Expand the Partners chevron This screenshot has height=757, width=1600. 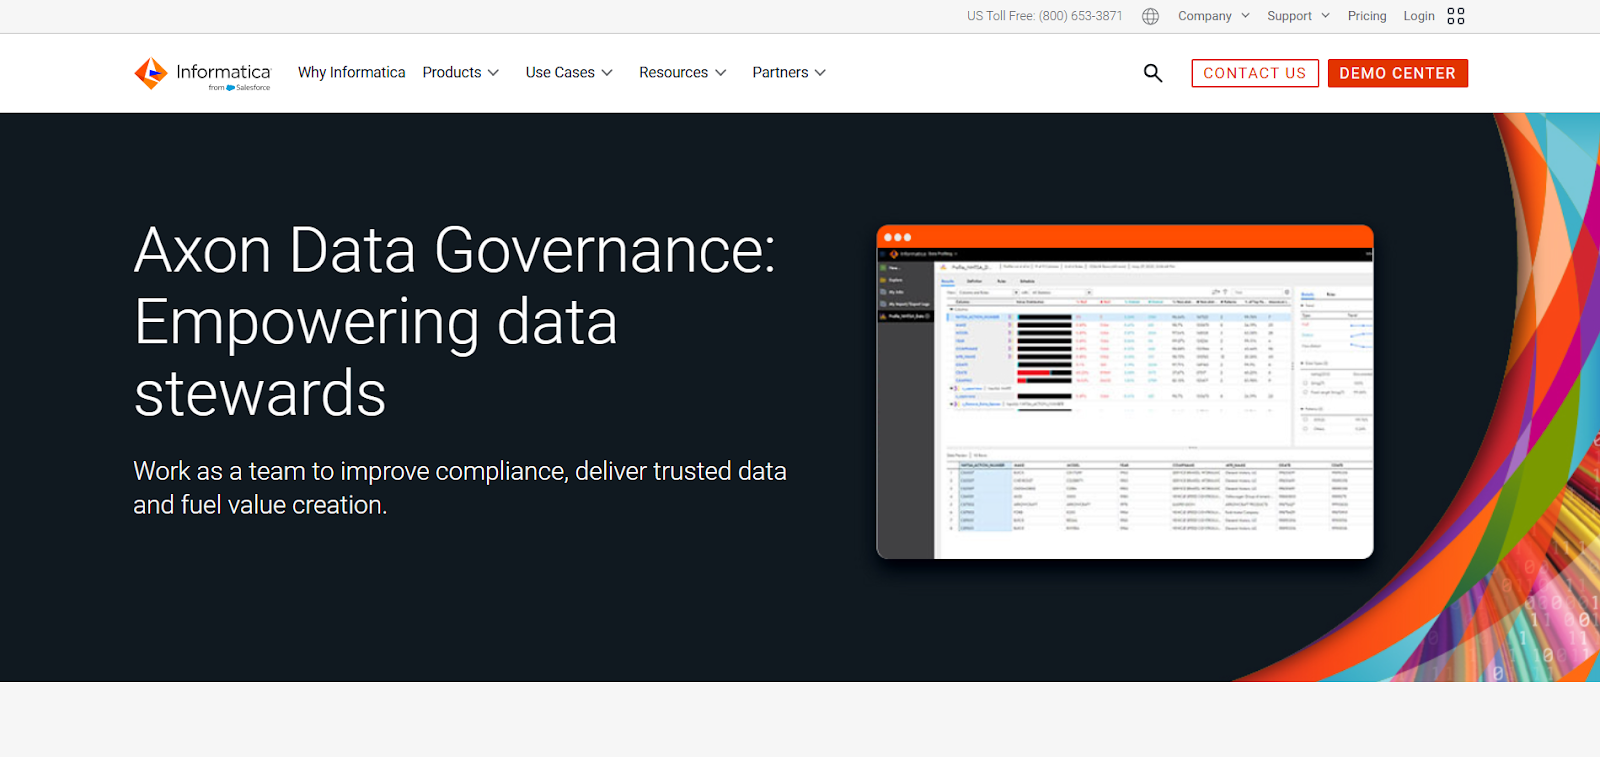[820, 73]
